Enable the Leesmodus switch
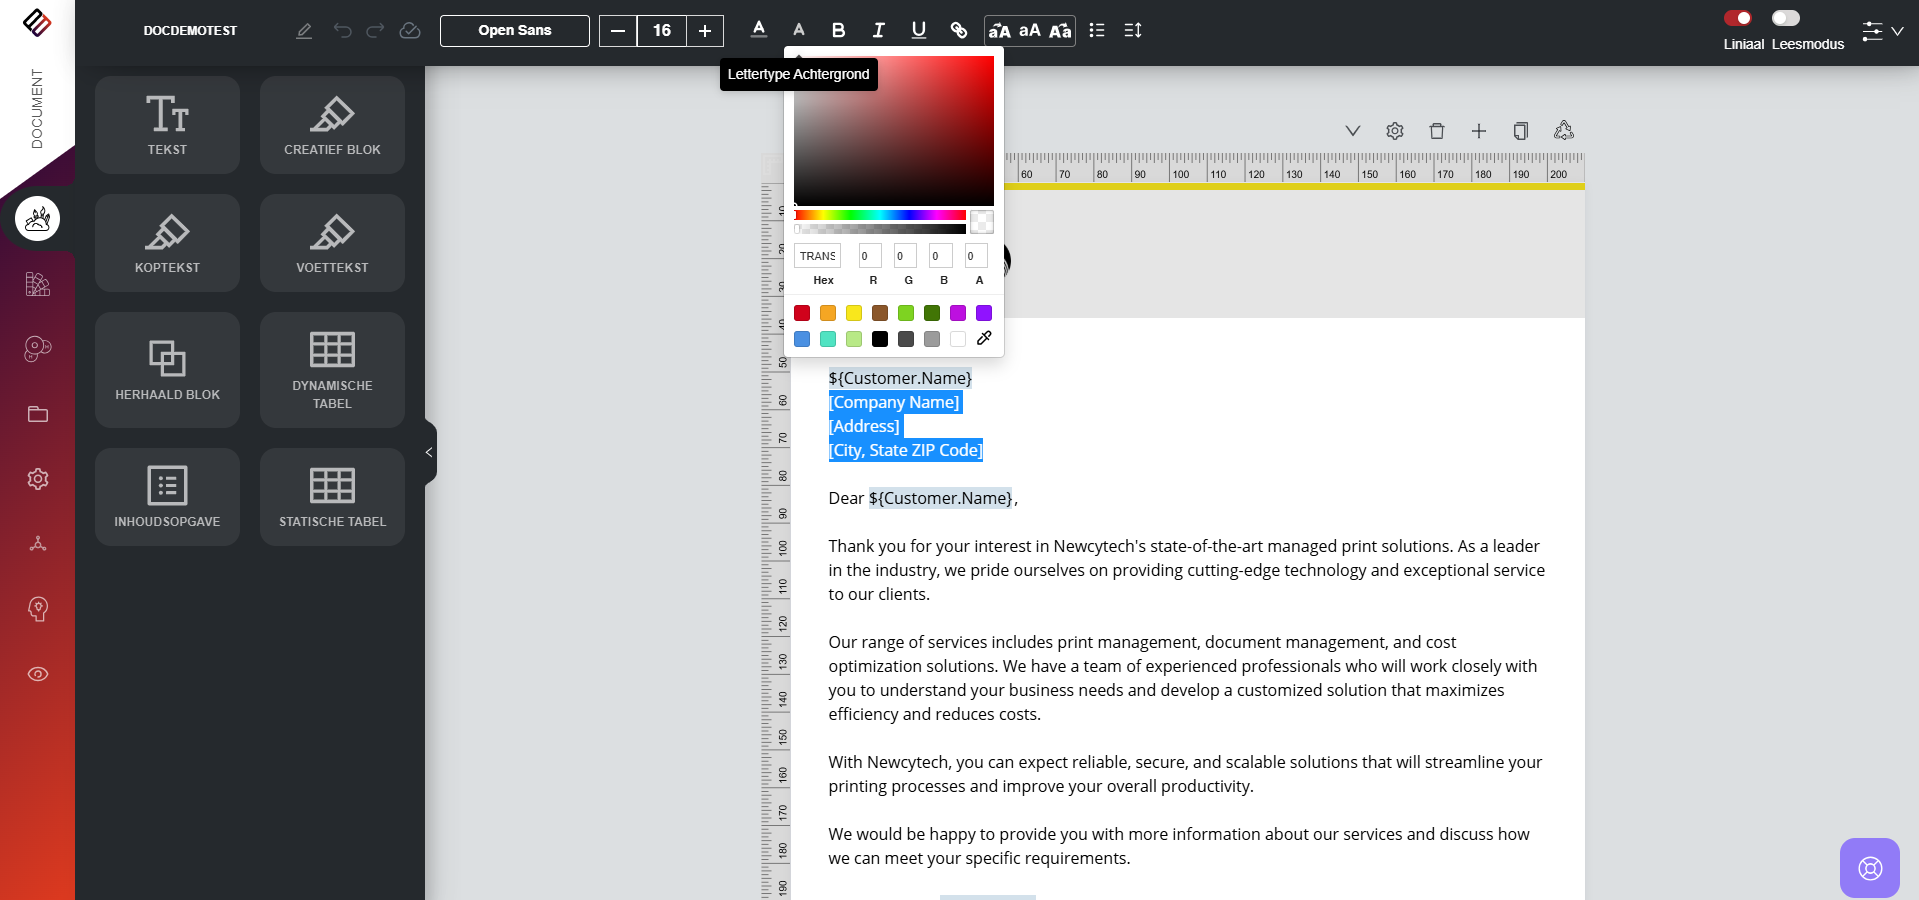The image size is (1919, 900). tap(1785, 18)
